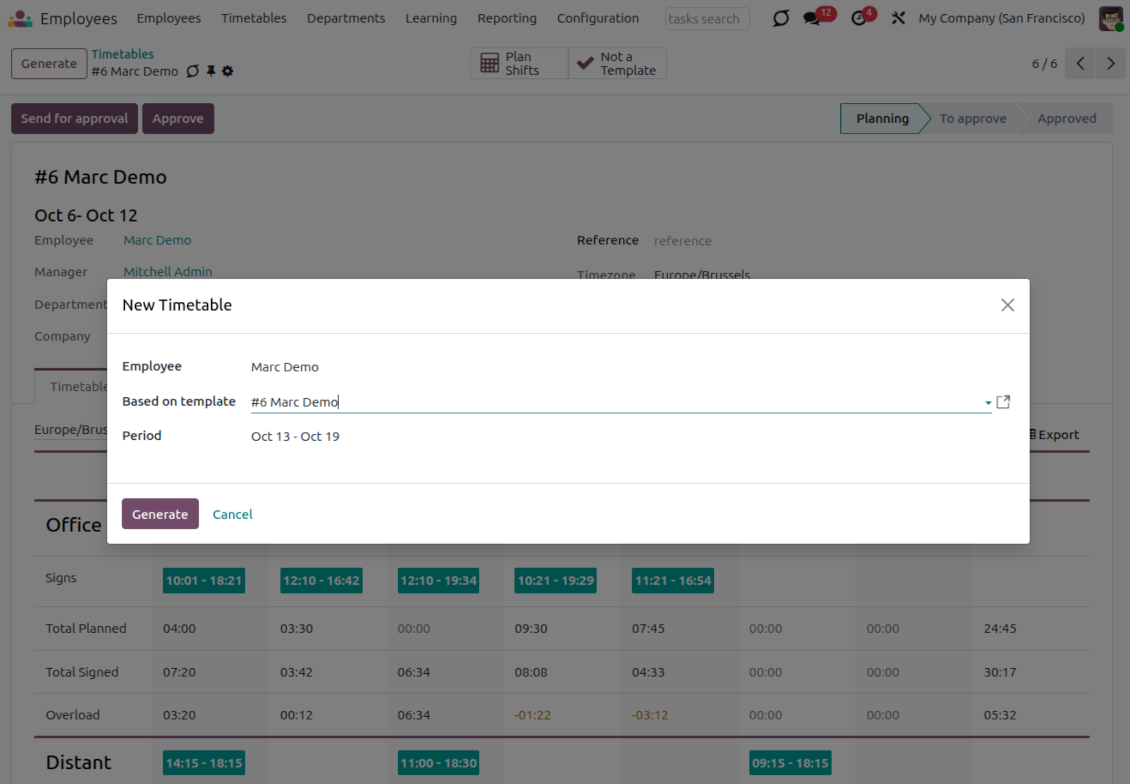Click the gear actions icon near record title
The height and width of the screenshot is (784, 1130).
pos(228,72)
